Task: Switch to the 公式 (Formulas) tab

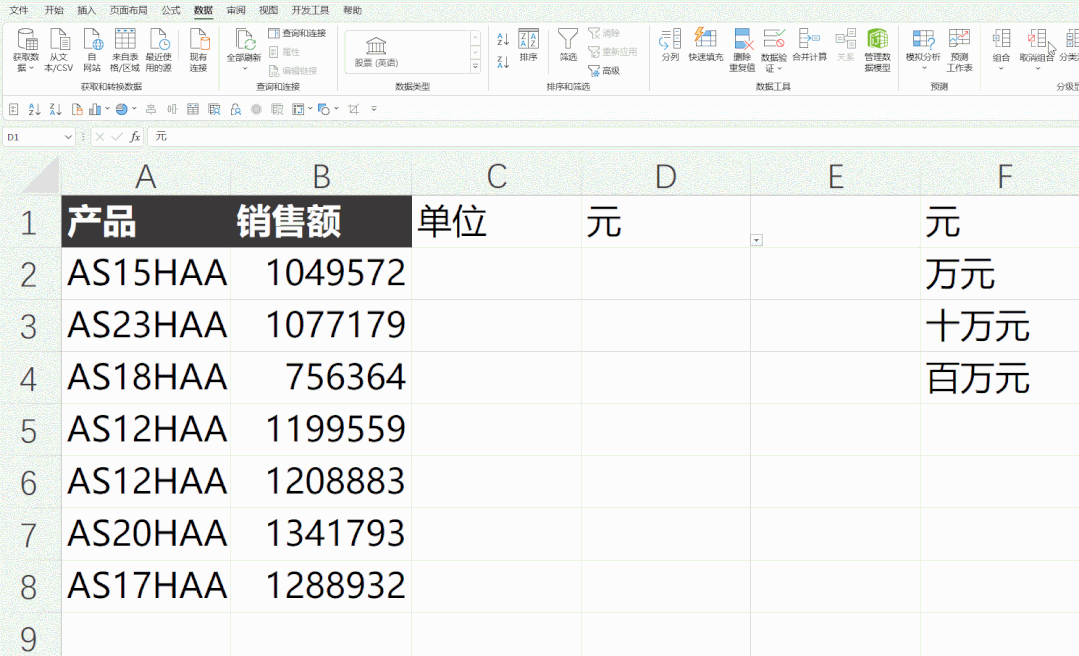Action: [x=171, y=10]
